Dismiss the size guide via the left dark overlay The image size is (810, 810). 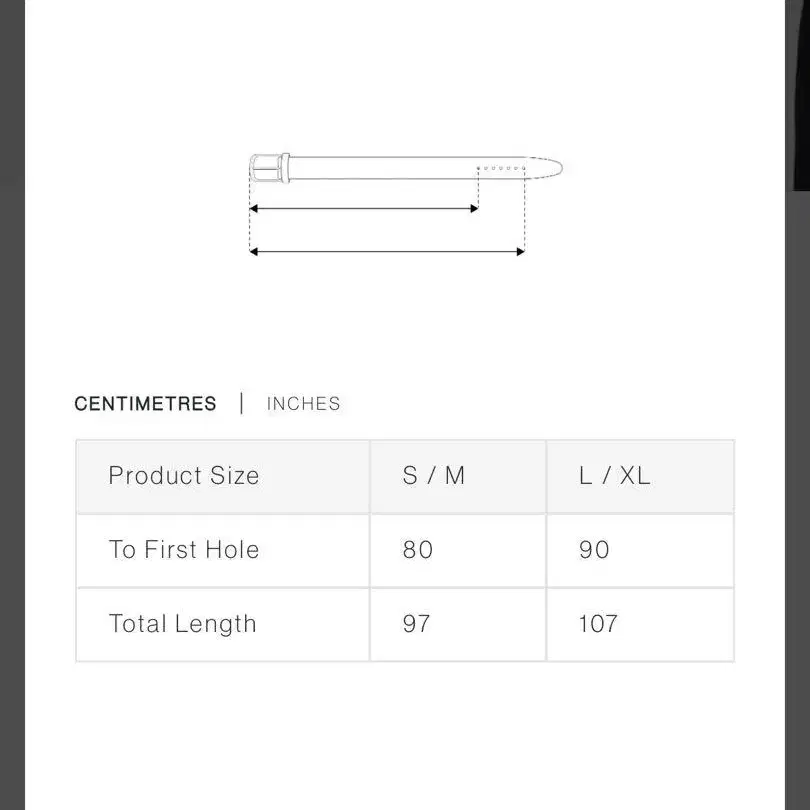click(11, 400)
